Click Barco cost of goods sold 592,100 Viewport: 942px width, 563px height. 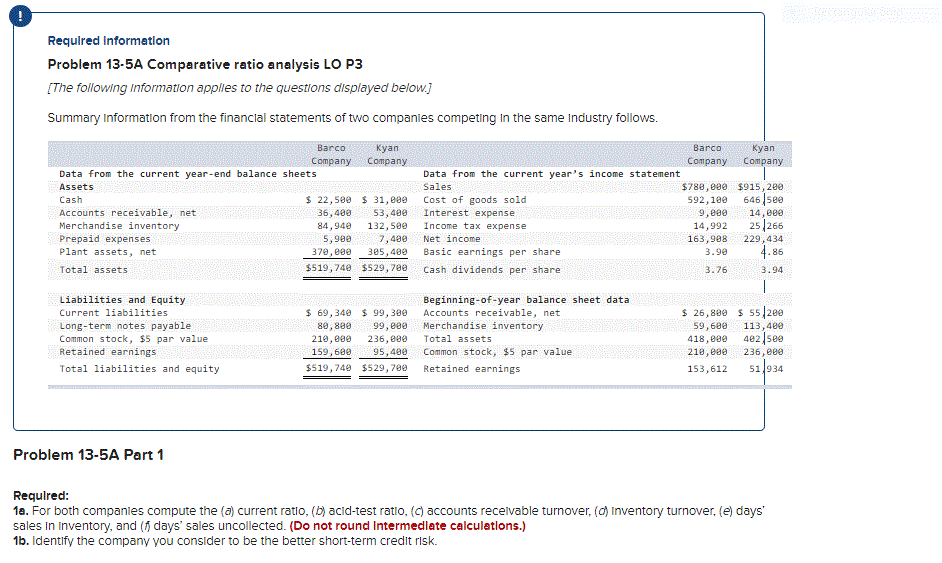click(707, 199)
